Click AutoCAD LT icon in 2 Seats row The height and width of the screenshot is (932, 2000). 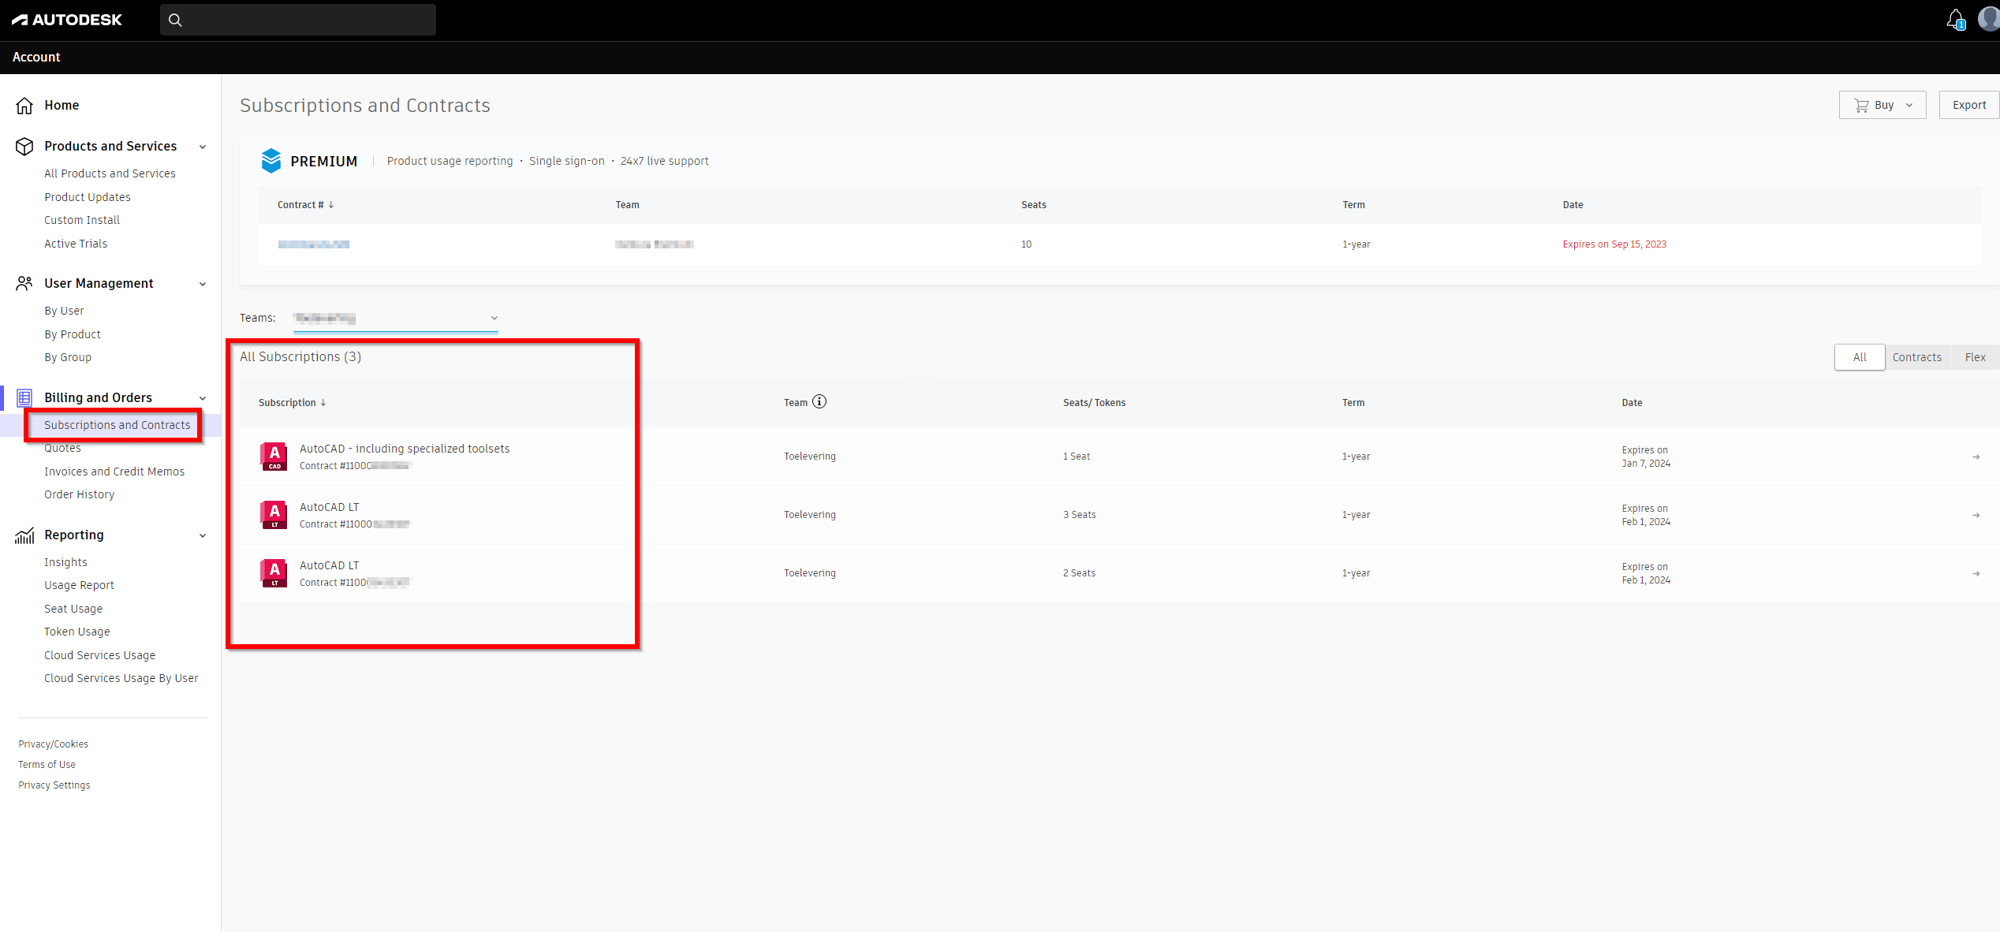pyautogui.click(x=273, y=573)
